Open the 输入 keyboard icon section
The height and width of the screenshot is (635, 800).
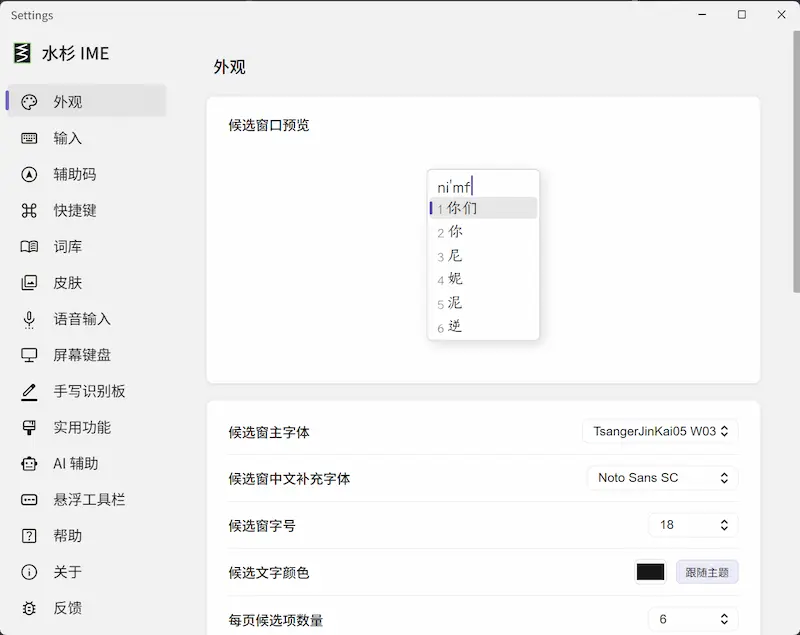pyautogui.click(x=29, y=138)
